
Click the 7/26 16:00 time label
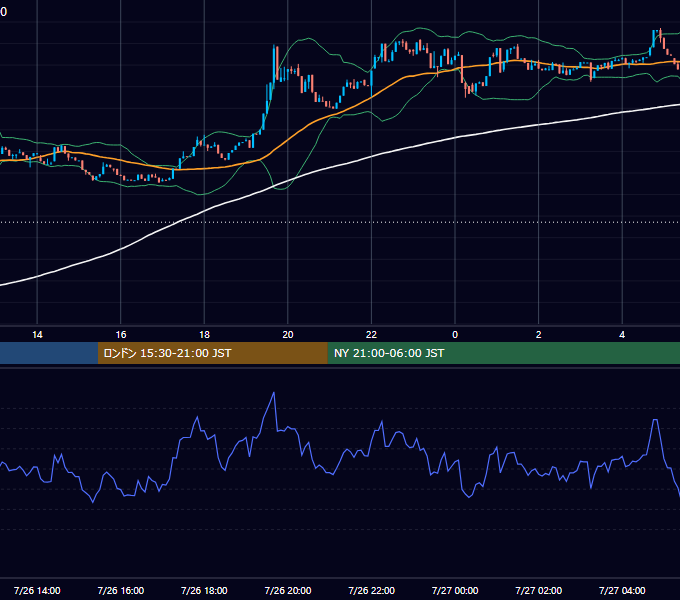(x=121, y=590)
